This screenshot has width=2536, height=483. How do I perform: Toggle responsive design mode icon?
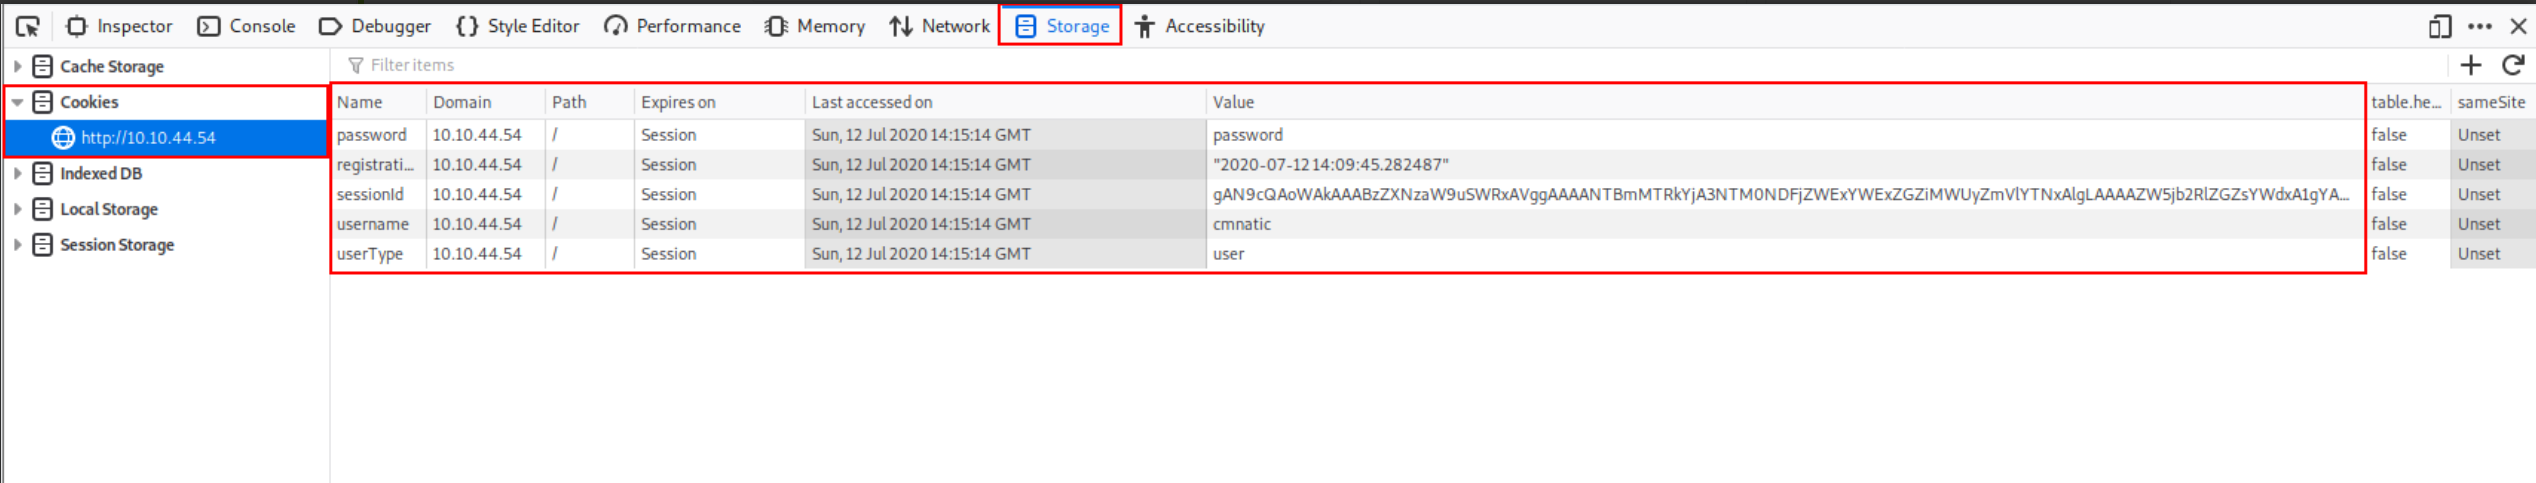(x=2440, y=27)
